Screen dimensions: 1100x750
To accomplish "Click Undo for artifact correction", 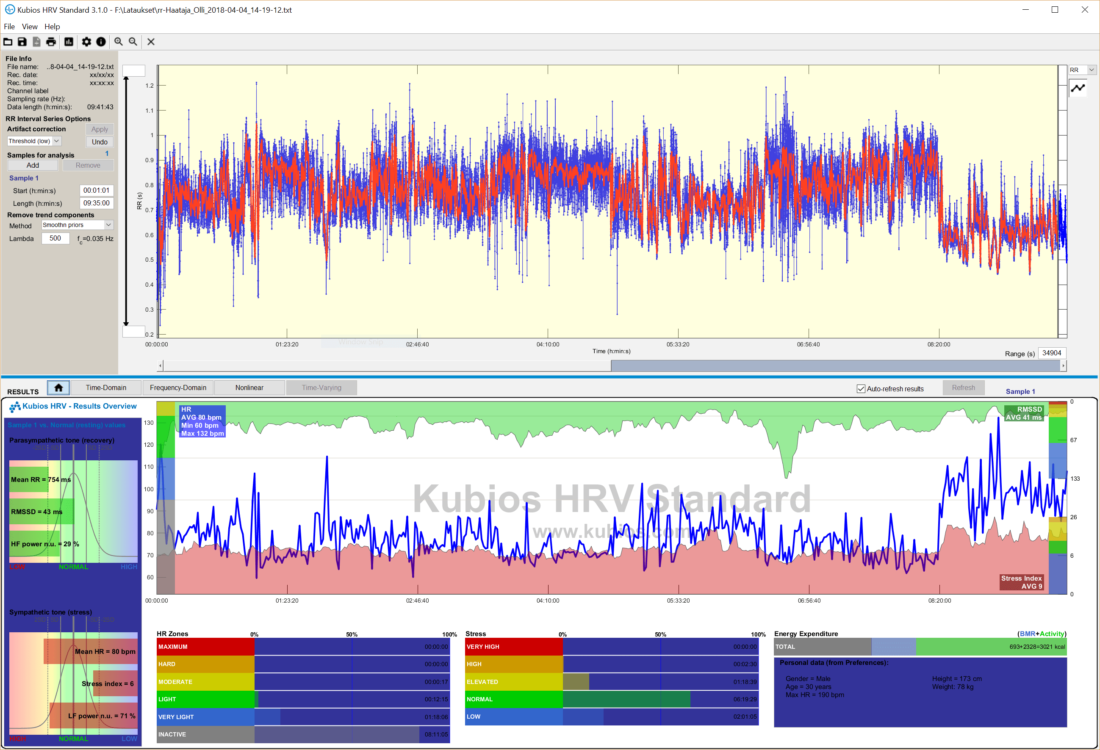I will [x=100, y=142].
